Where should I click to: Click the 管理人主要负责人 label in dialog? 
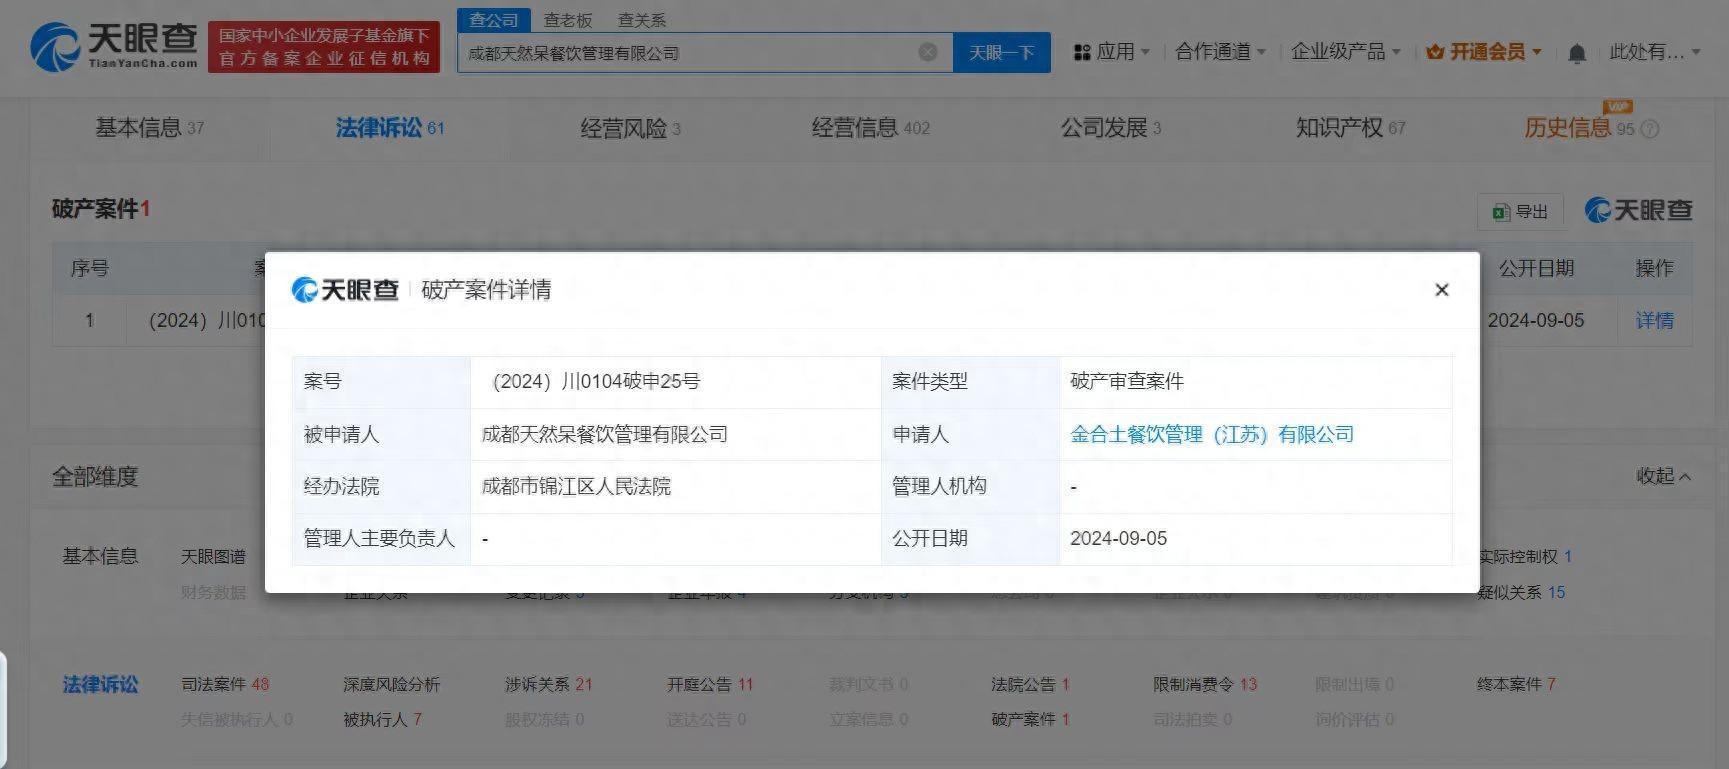(x=379, y=538)
